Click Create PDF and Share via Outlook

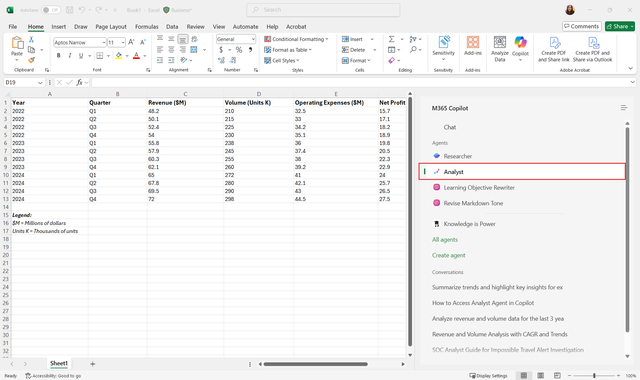pos(592,49)
